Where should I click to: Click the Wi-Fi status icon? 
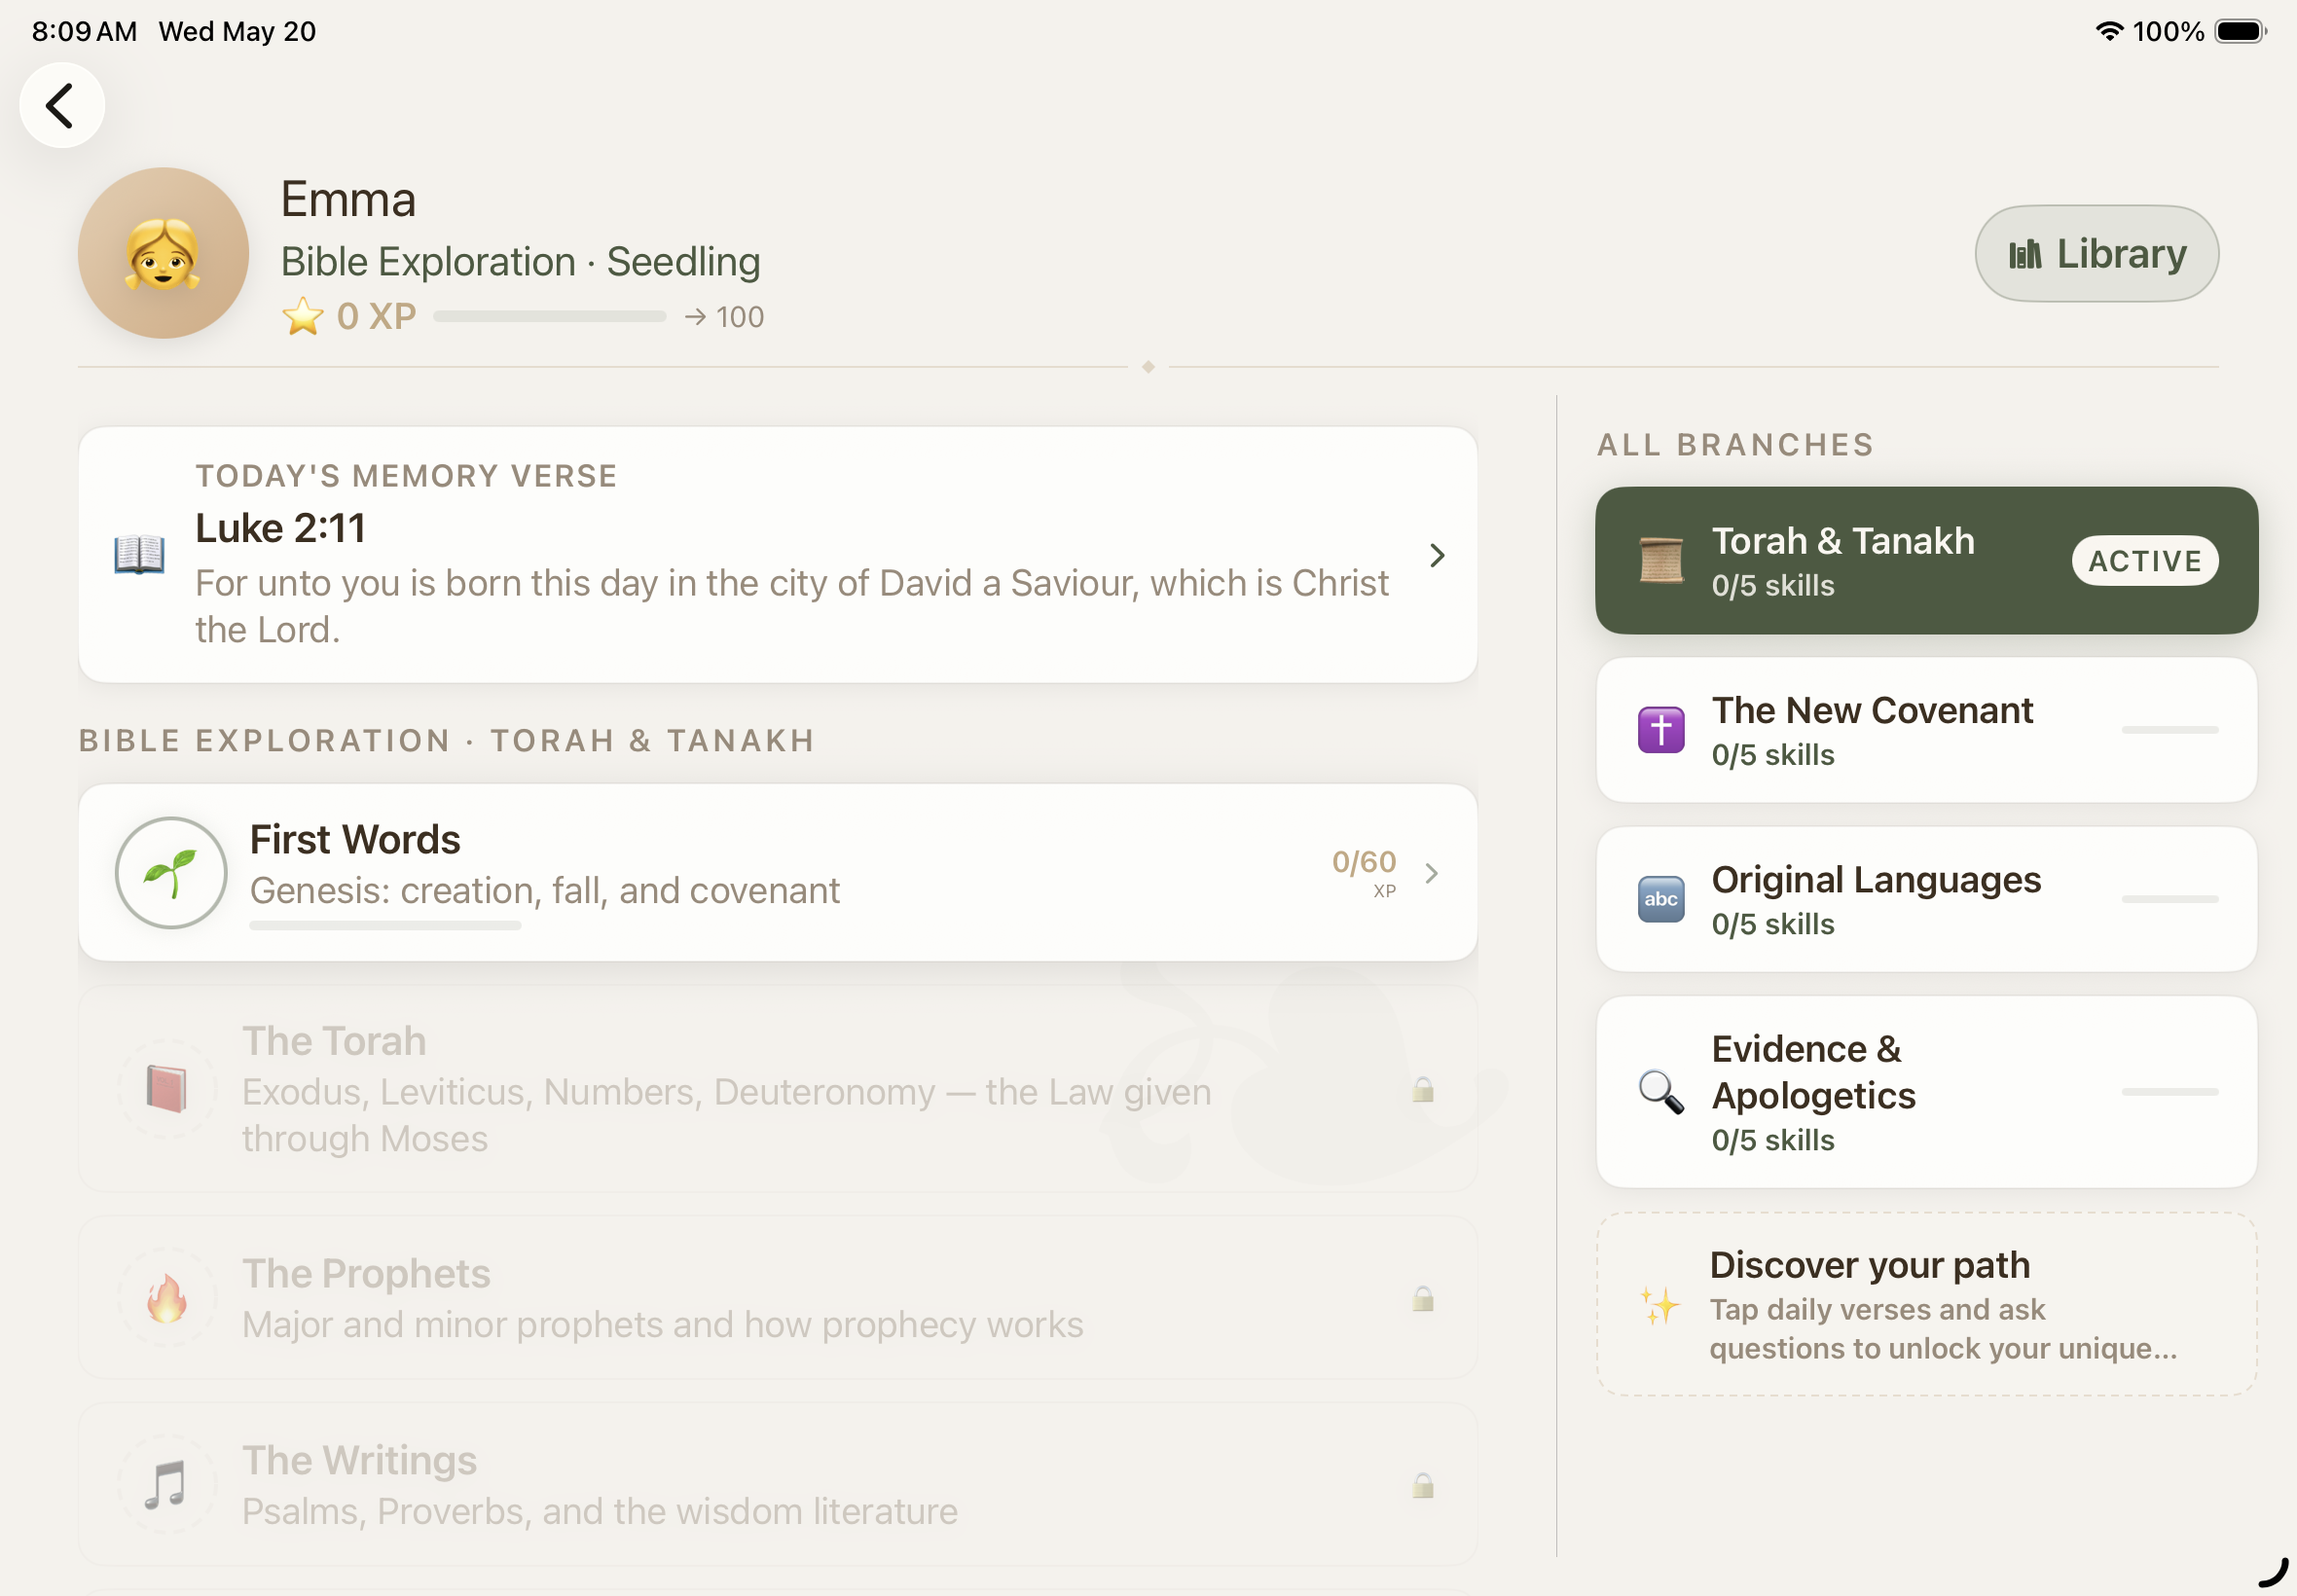click(2109, 31)
